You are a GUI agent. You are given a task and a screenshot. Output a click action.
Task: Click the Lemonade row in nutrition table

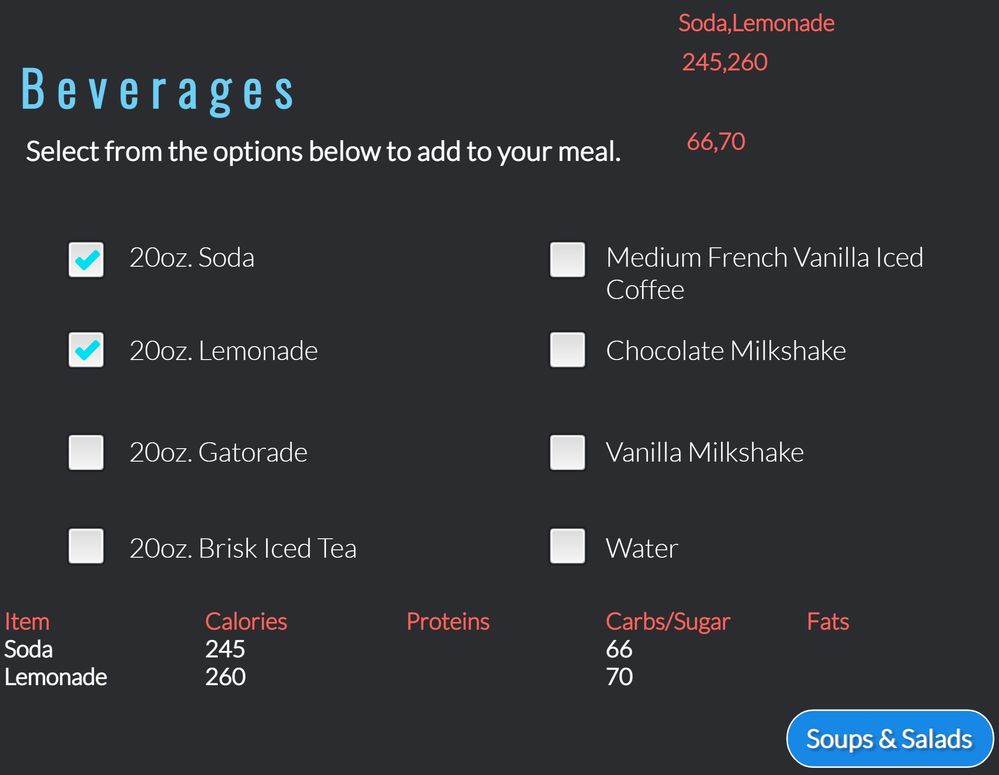pyautogui.click(x=319, y=677)
